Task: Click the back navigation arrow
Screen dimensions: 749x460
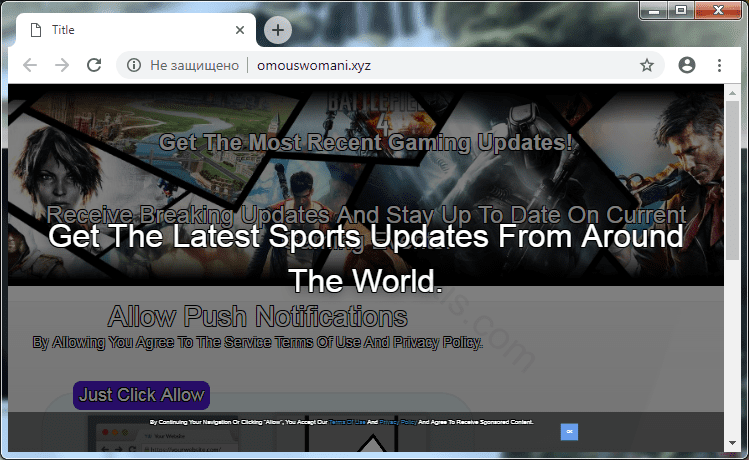Action: pos(30,65)
